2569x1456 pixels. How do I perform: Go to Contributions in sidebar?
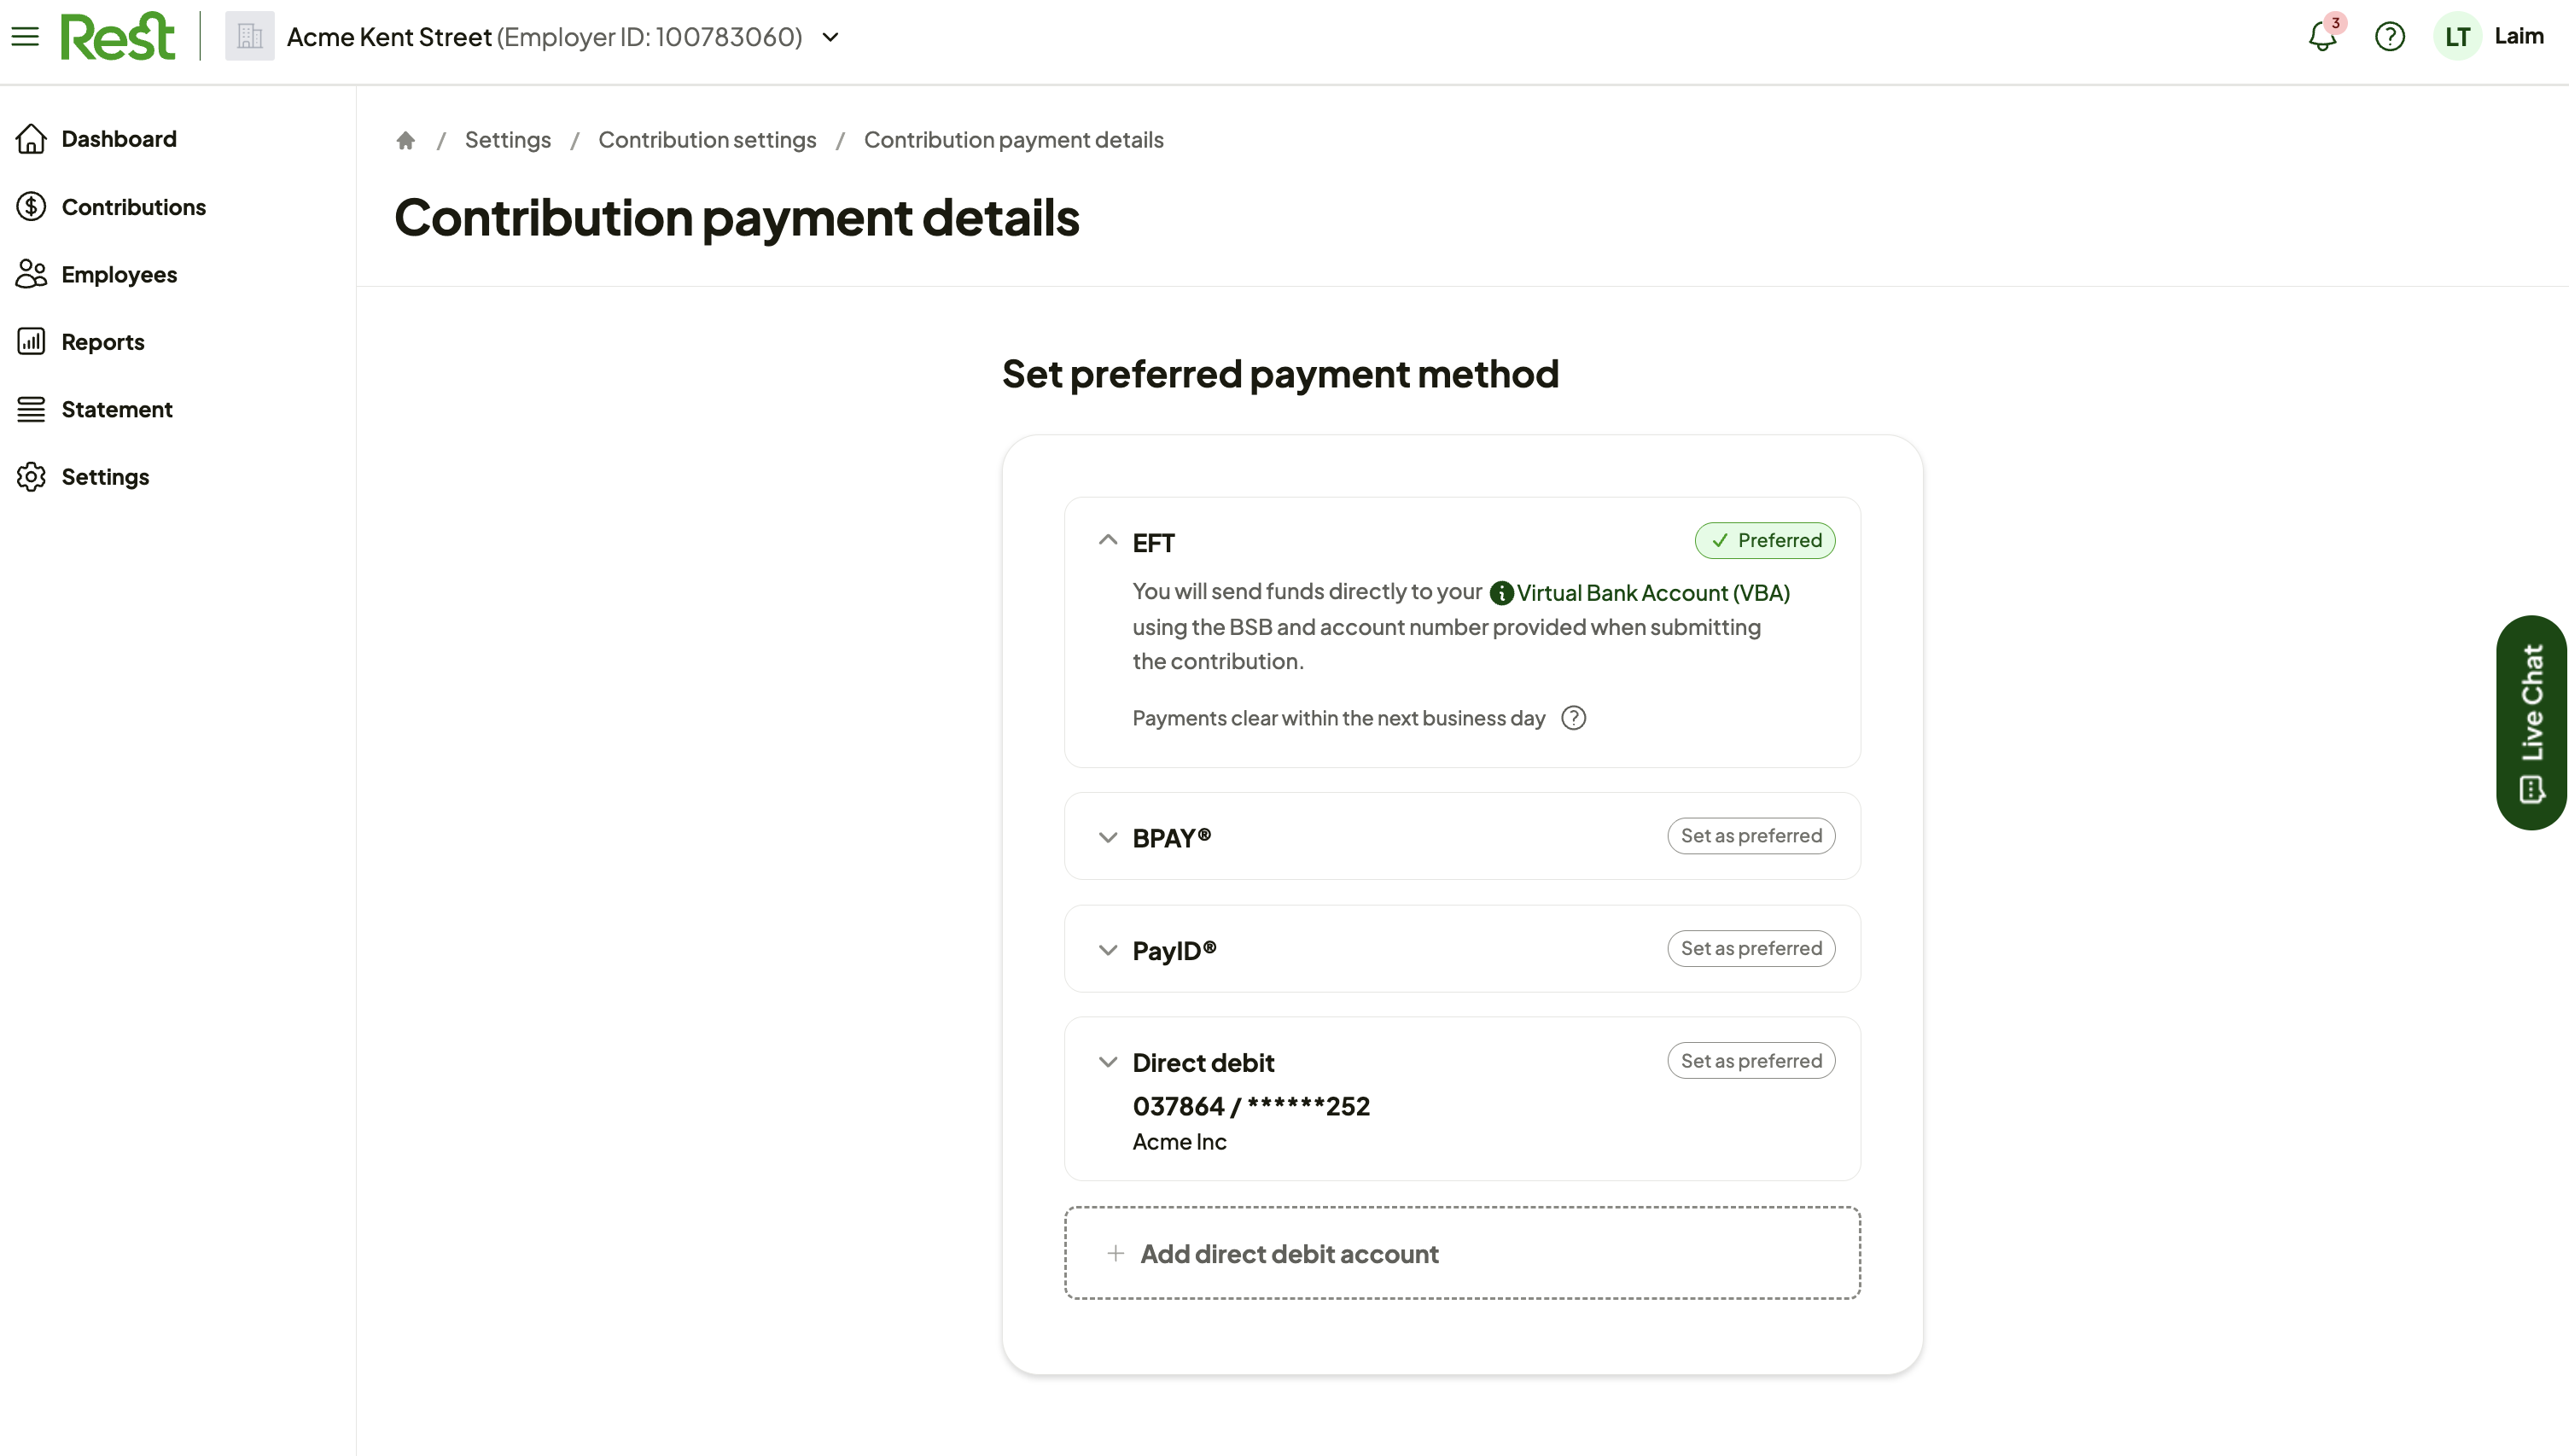[134, 207]
